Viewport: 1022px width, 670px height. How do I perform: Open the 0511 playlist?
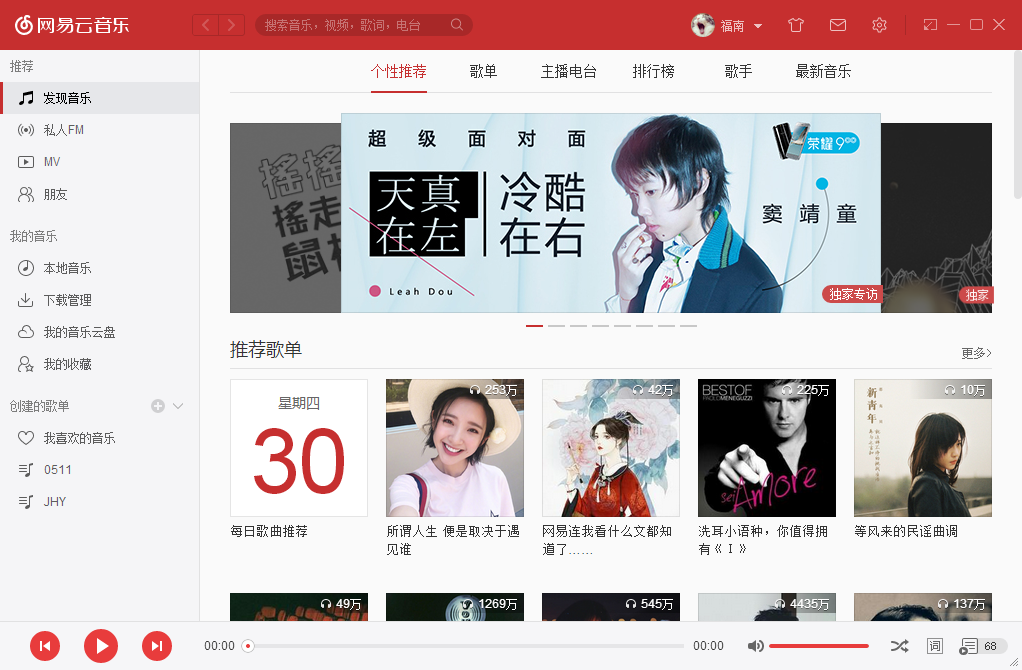tap(100, 469)
